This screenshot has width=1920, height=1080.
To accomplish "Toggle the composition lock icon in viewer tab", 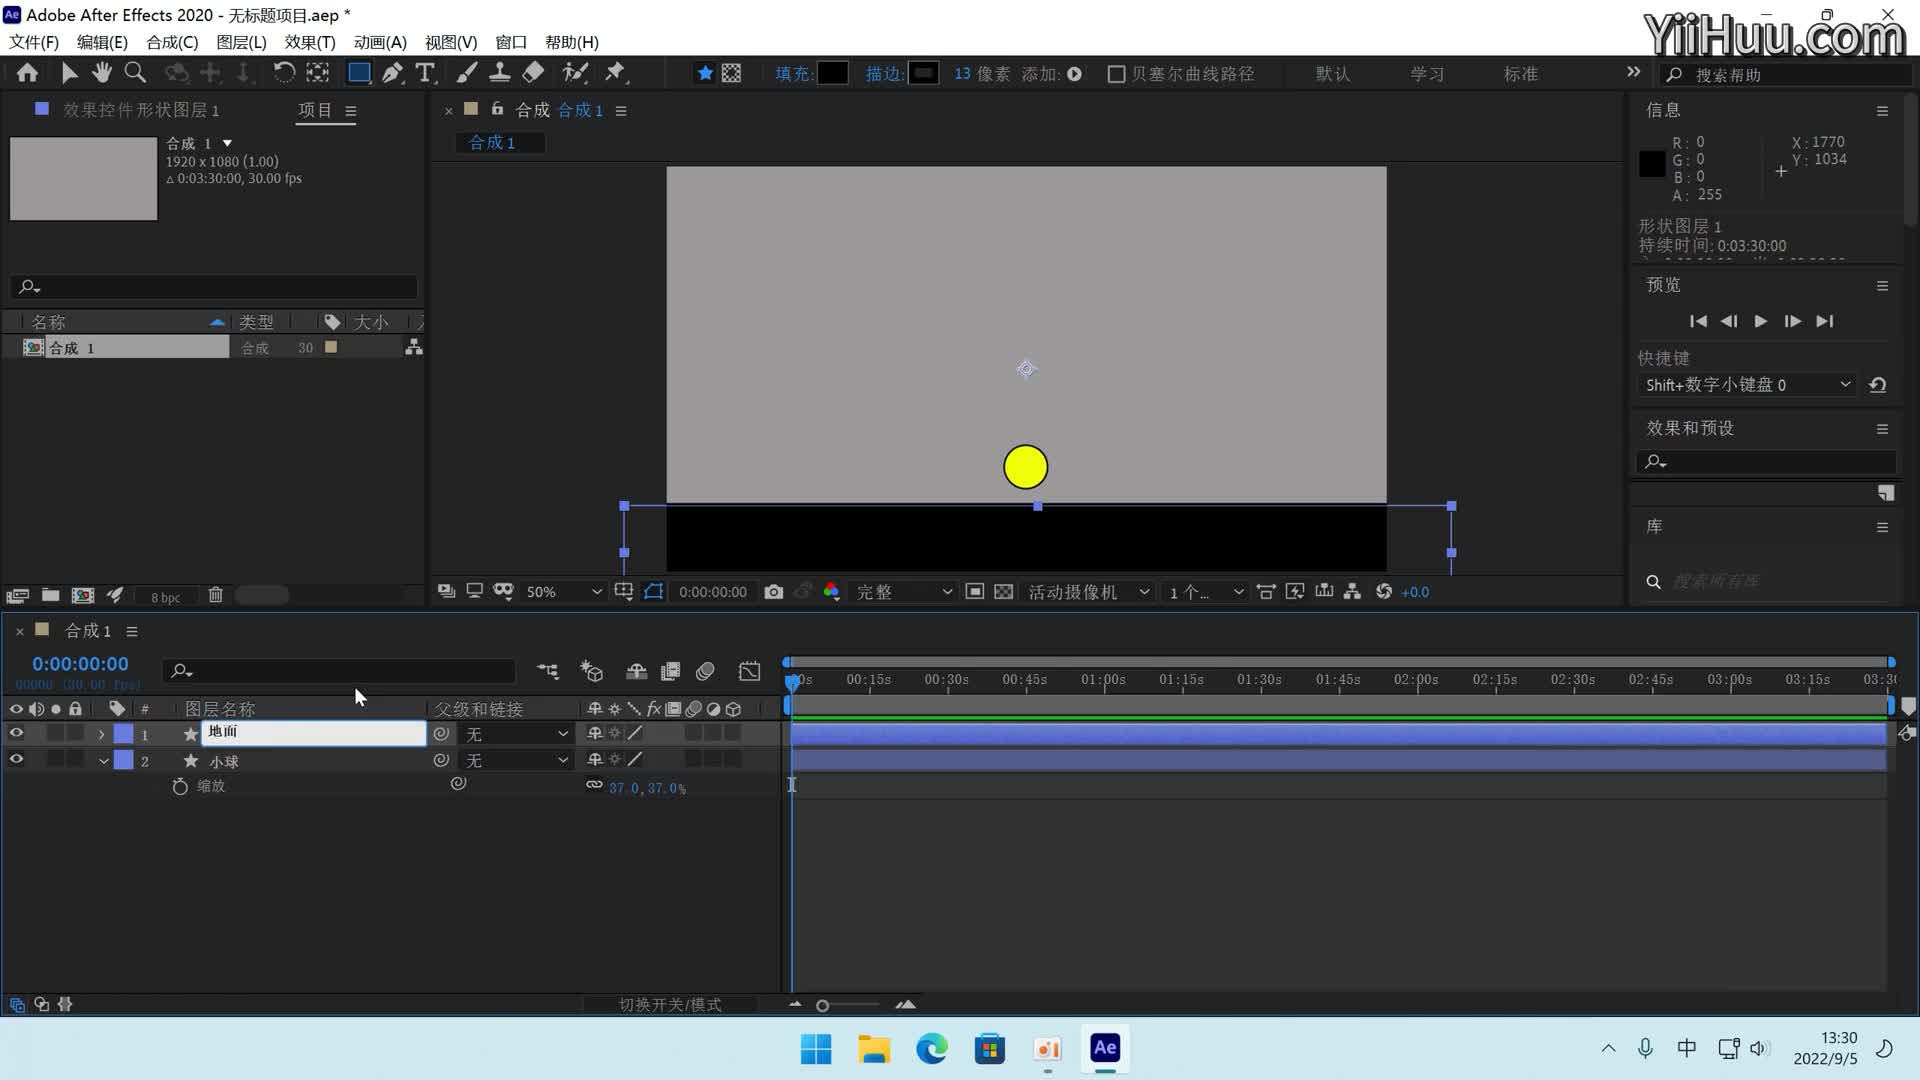I will (497, 109).
